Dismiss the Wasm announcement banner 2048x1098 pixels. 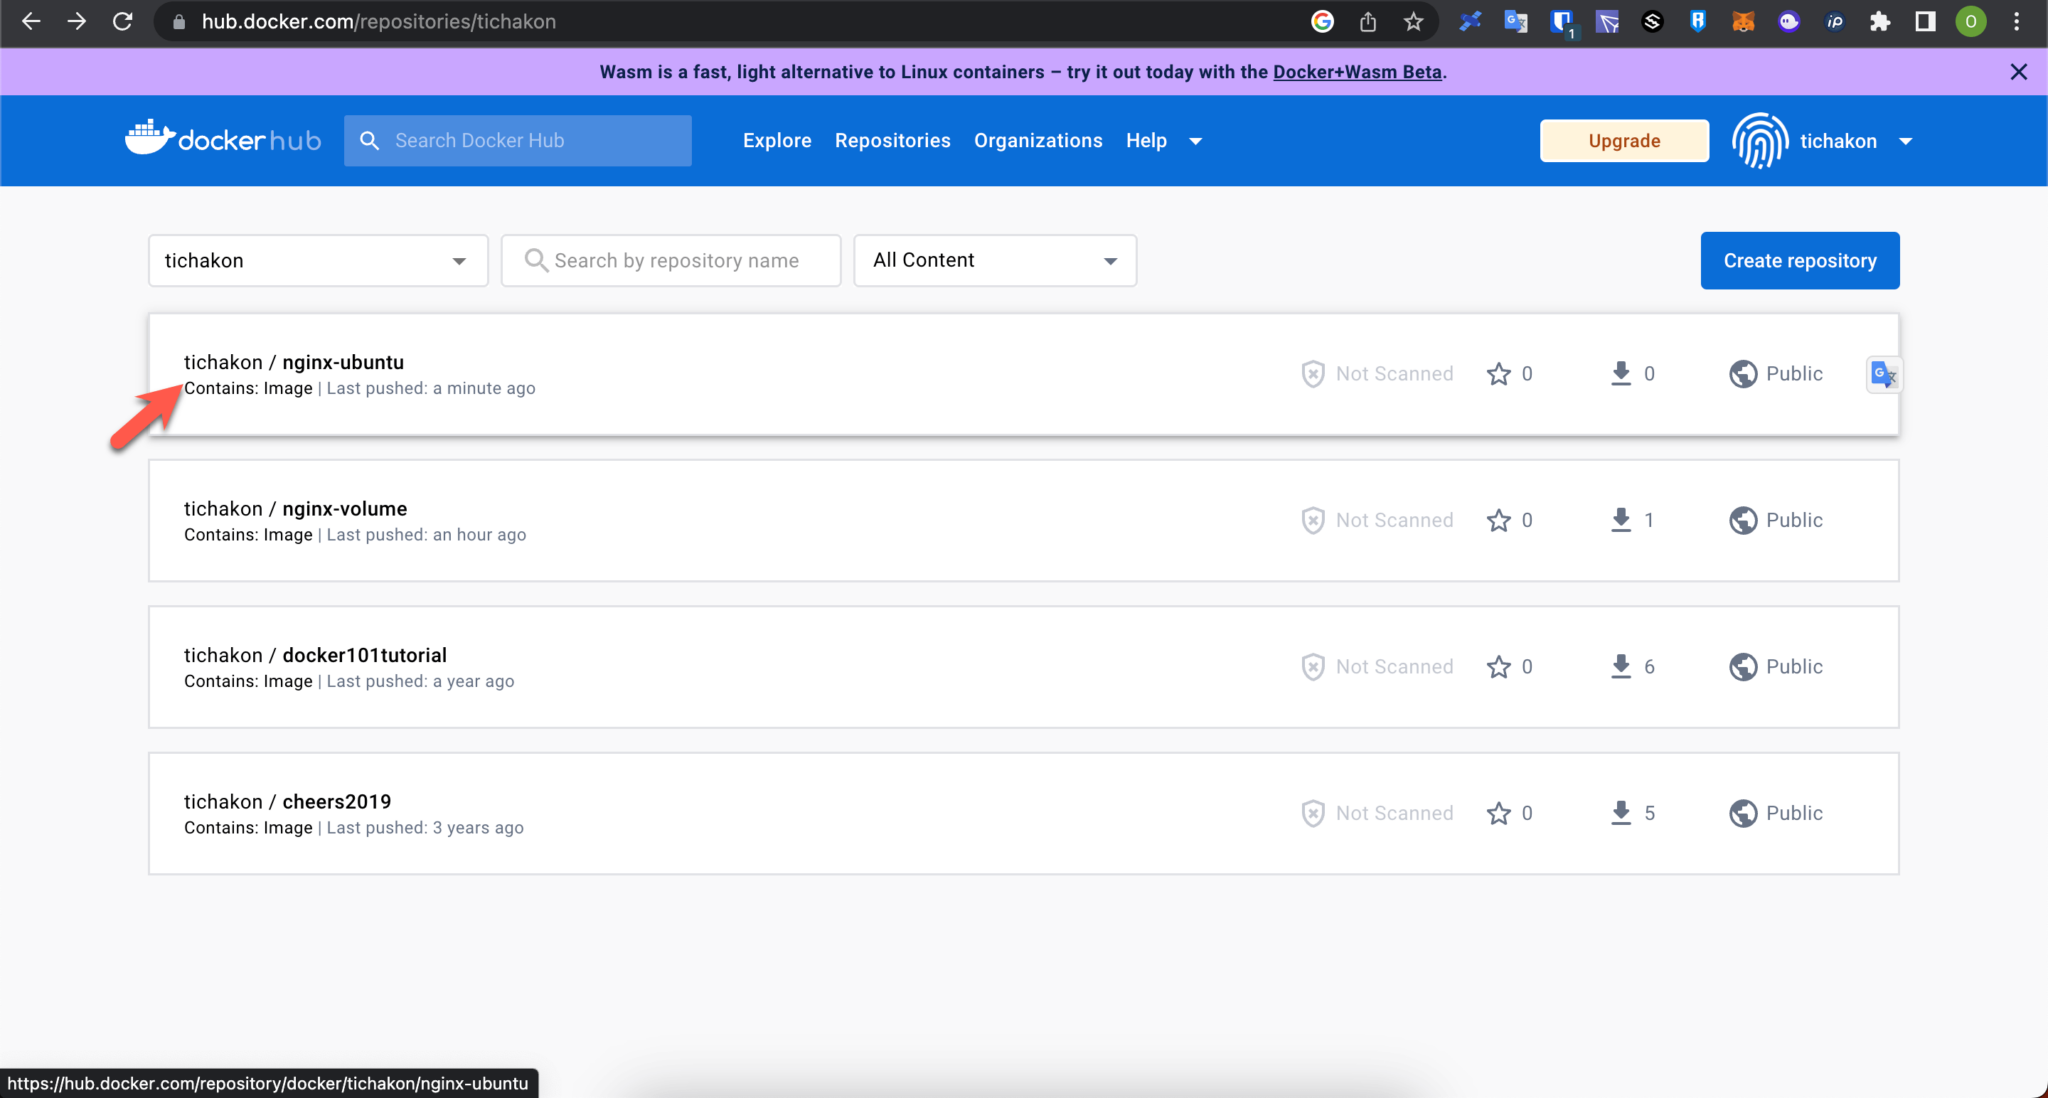[2019, 71]
